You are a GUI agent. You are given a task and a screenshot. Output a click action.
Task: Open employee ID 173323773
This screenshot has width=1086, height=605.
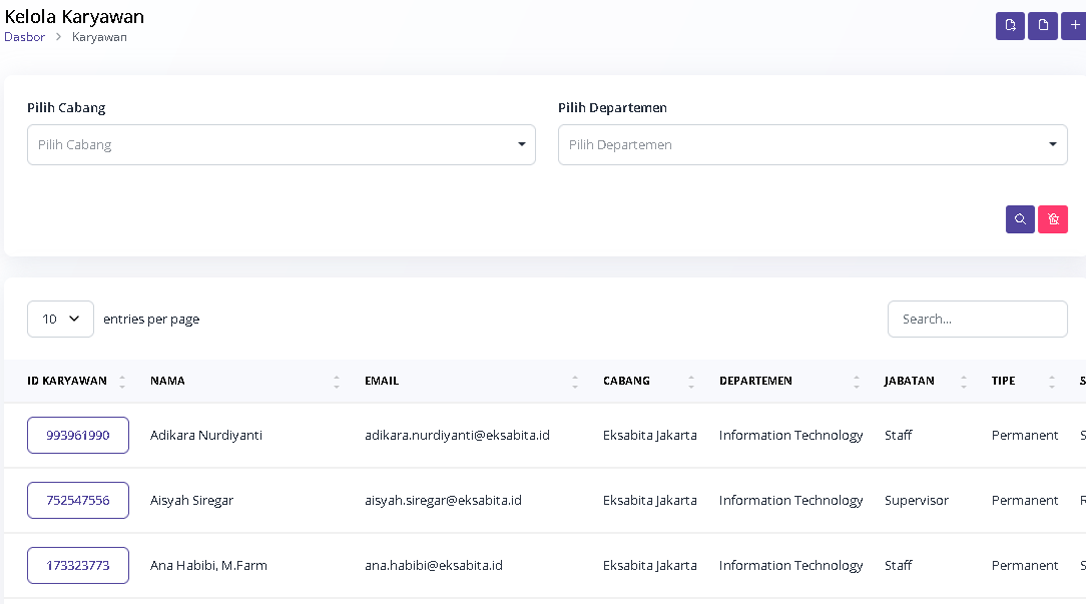[x=78, y=566]
